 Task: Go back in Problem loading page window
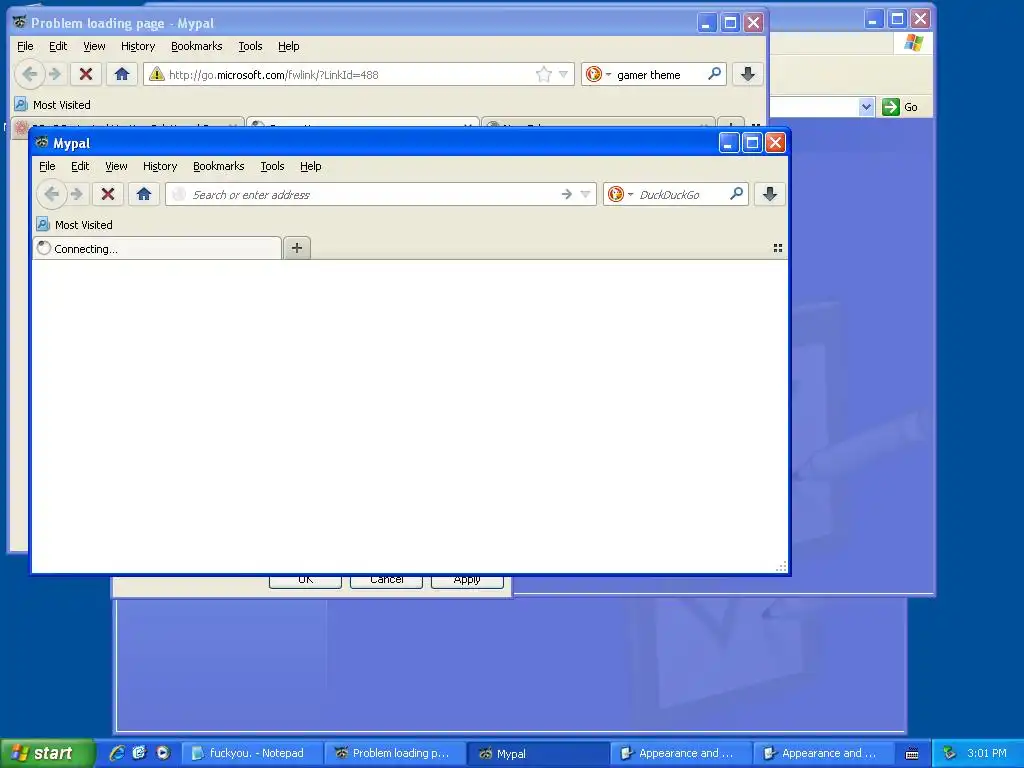(29, 74)
